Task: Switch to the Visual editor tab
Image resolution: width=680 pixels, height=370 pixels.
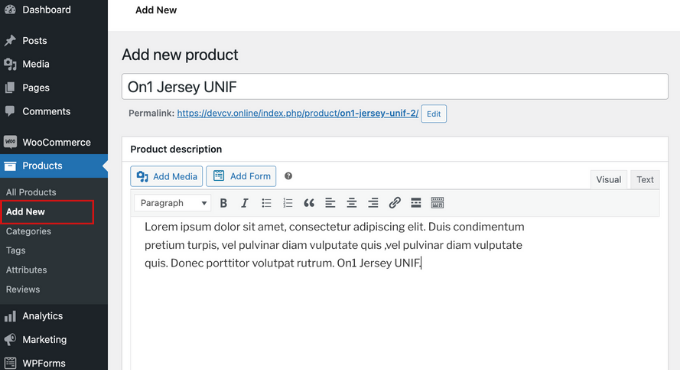Action: [x=608, y=180]
